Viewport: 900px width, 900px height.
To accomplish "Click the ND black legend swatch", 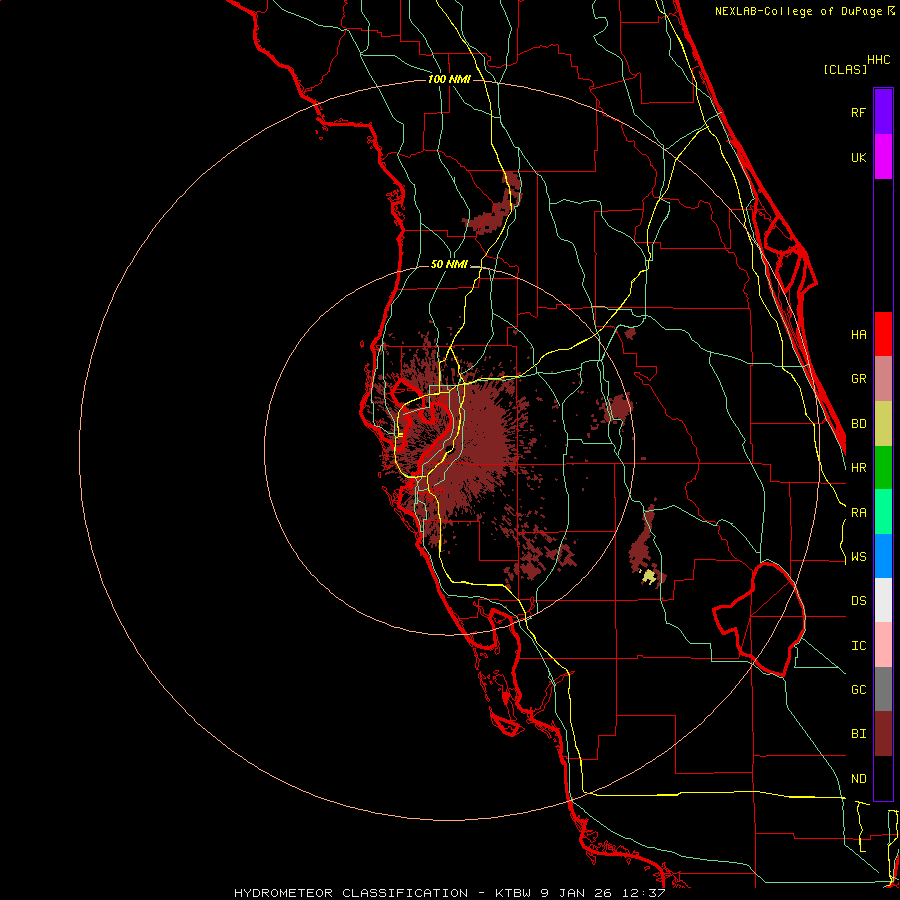I will [x=883, y=778].
